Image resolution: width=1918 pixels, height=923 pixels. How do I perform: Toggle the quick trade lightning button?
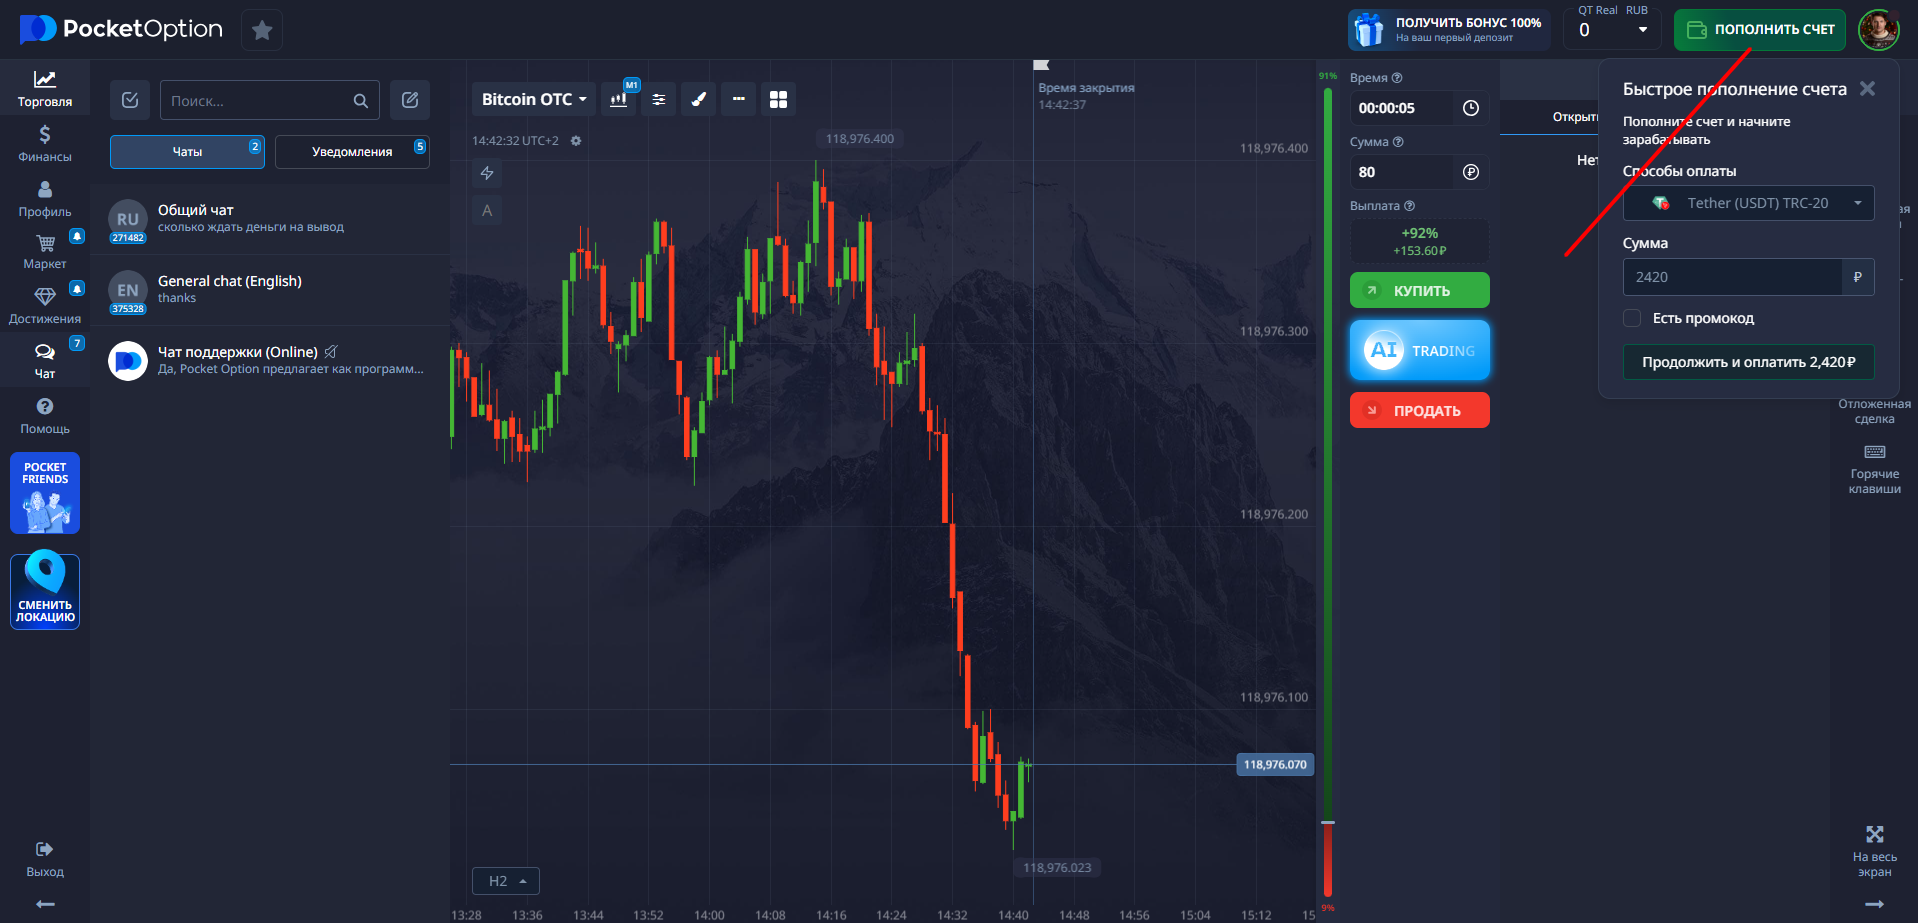tap(487, 173)
